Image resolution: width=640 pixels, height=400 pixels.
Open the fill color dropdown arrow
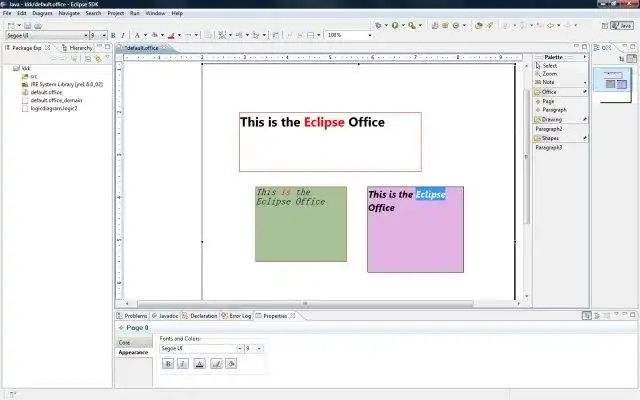pos(162,36)
